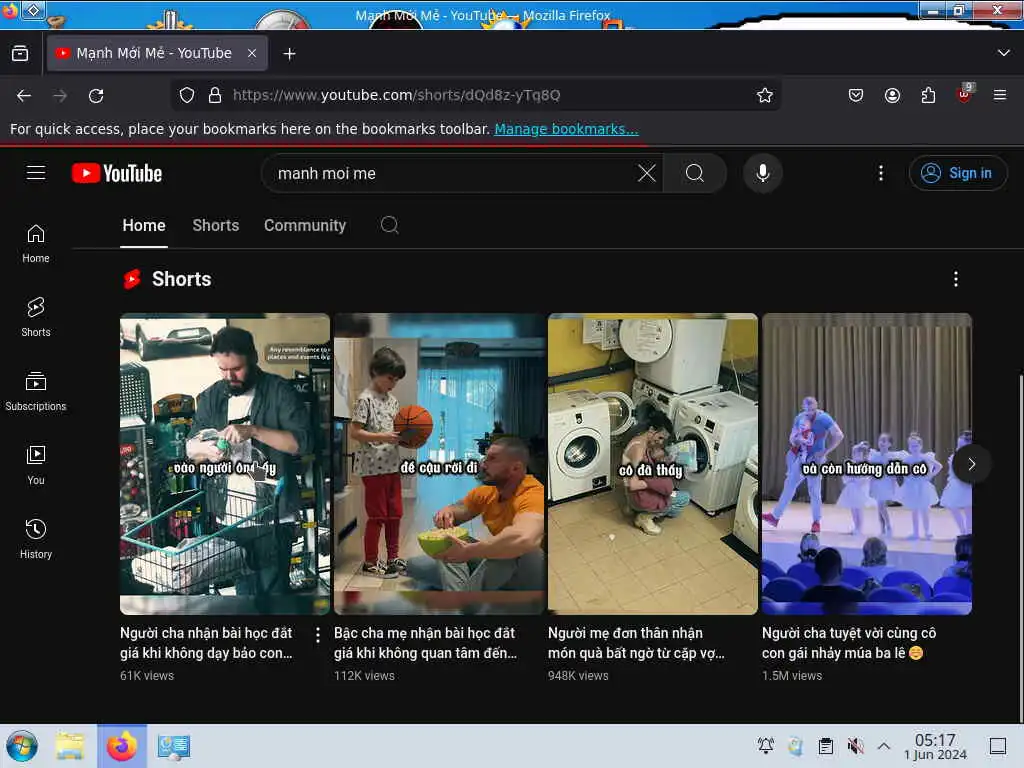
Task: Click the Firefox address bar URL
Action: pyautogui.click(x=396, y=95)
